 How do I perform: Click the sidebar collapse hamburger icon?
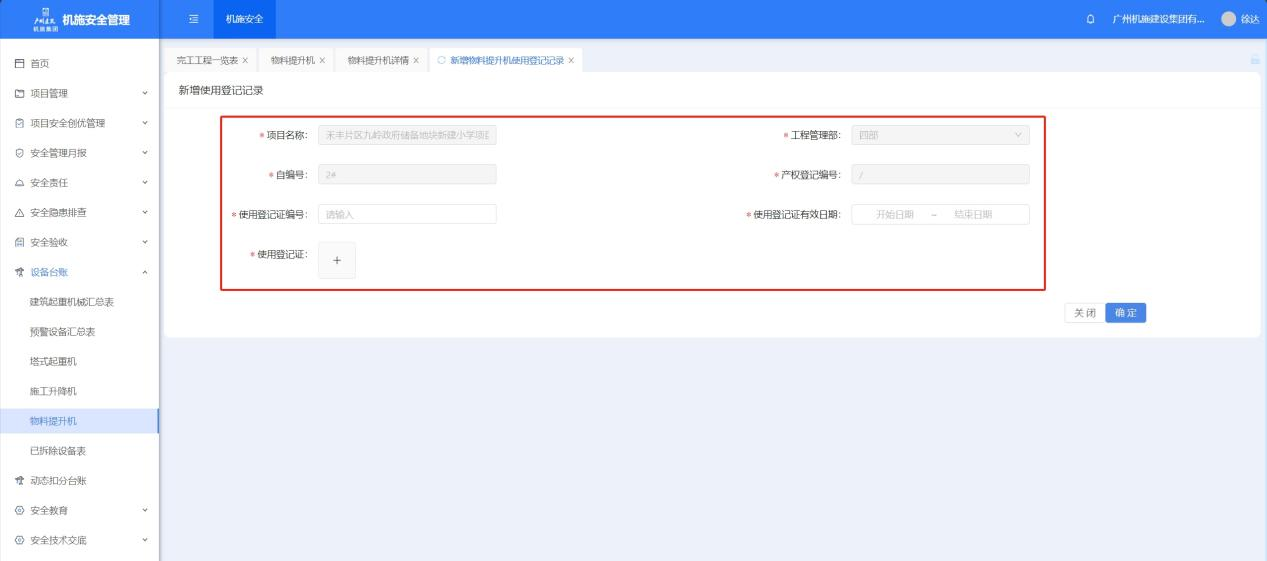(x=193, y=19)
